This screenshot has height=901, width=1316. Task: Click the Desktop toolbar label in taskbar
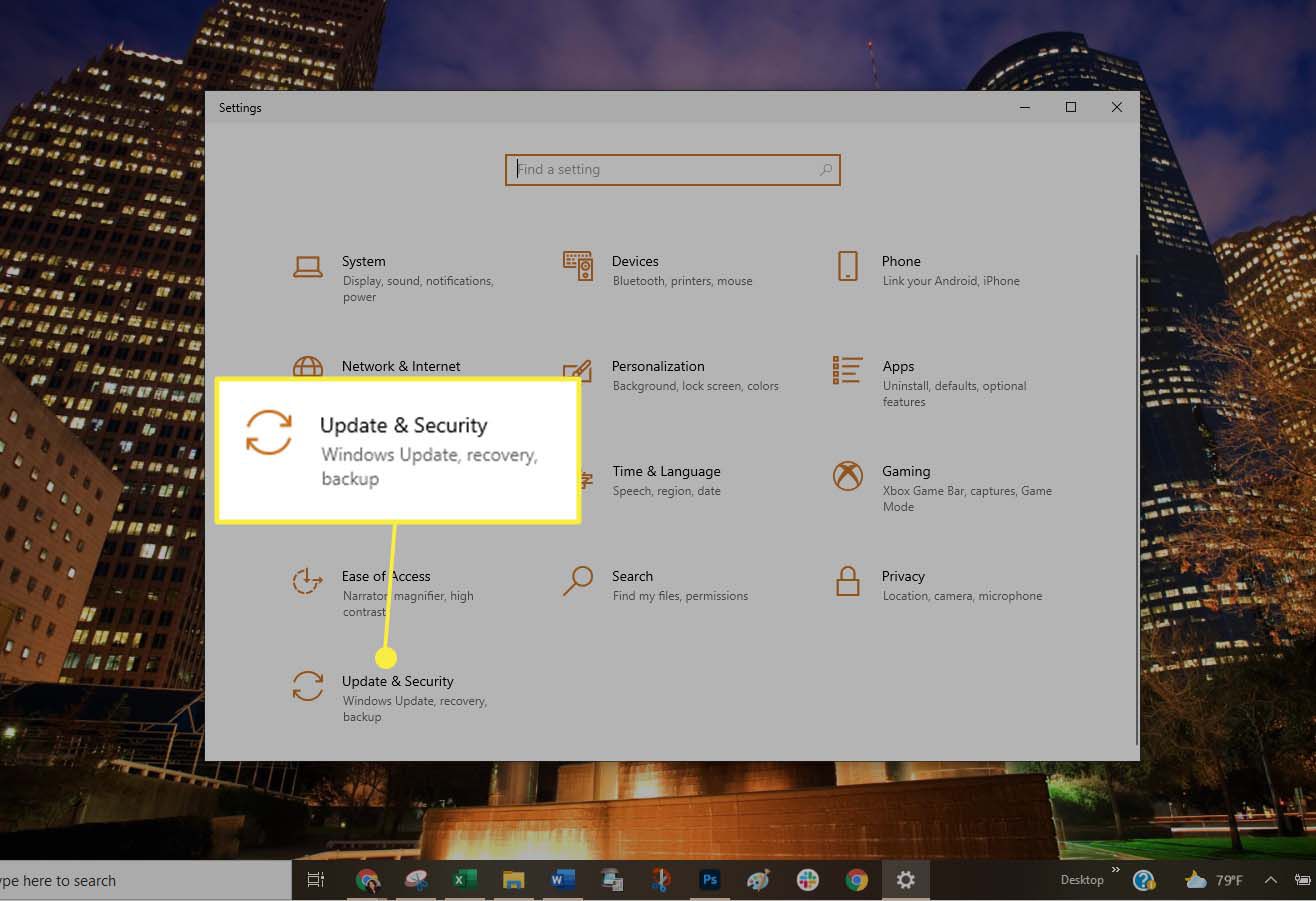[x=1082, y=880]
